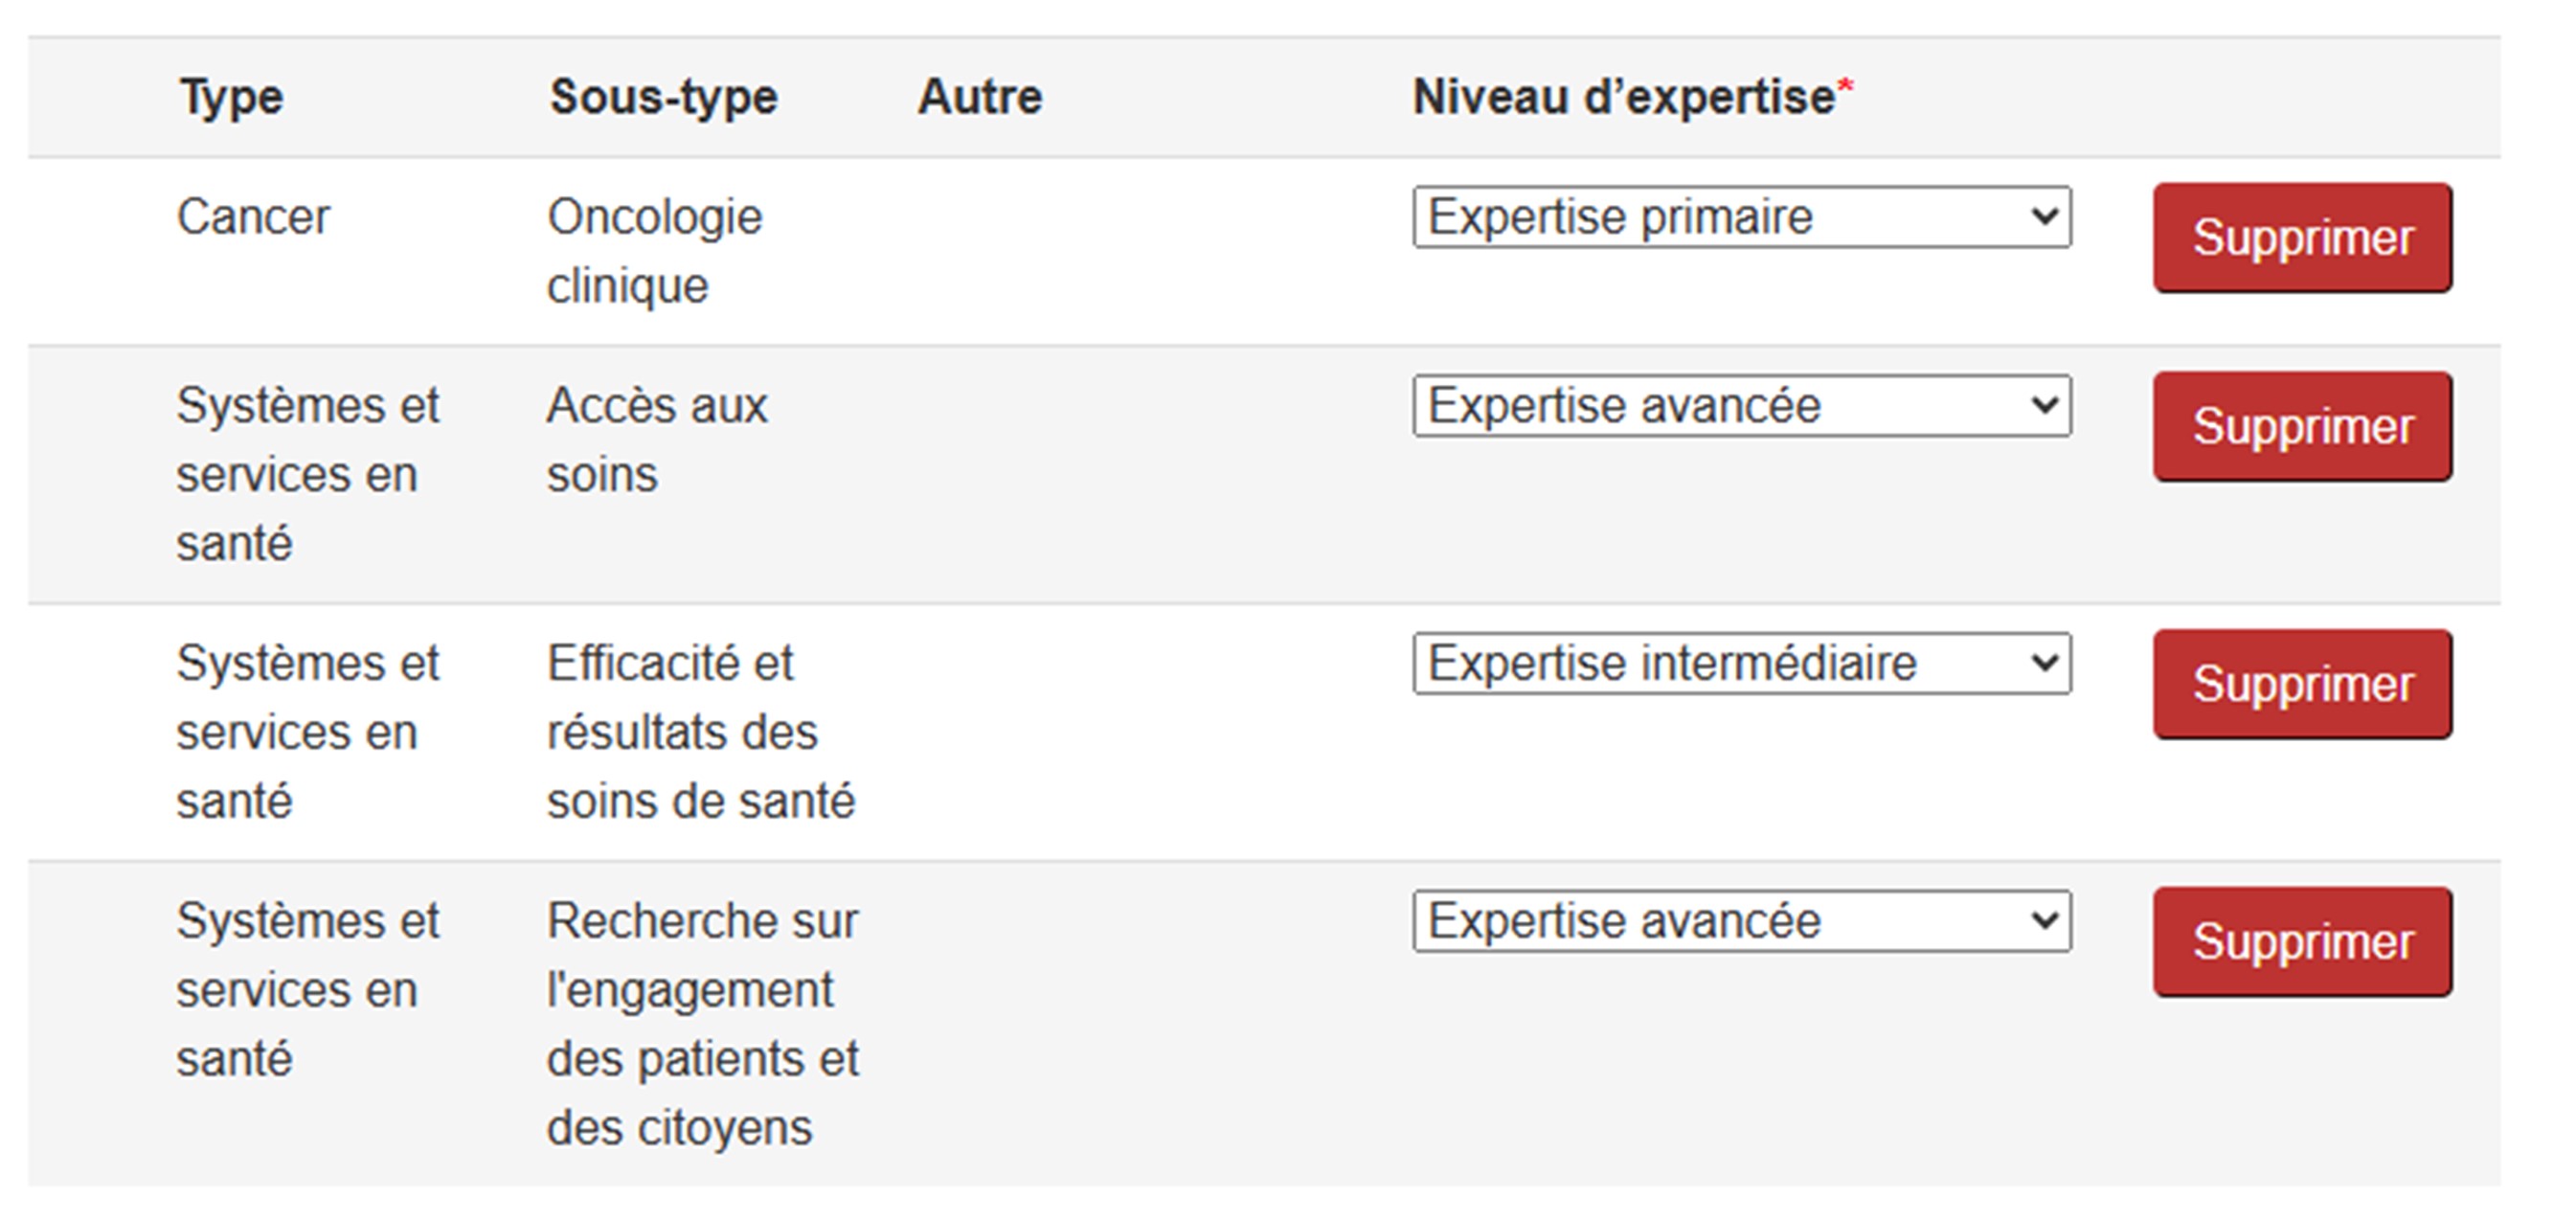Expand the Expertise intermédiaire dropdown
The height and width of the screenshot is (1220, 2576).
tap(1741, 663)
